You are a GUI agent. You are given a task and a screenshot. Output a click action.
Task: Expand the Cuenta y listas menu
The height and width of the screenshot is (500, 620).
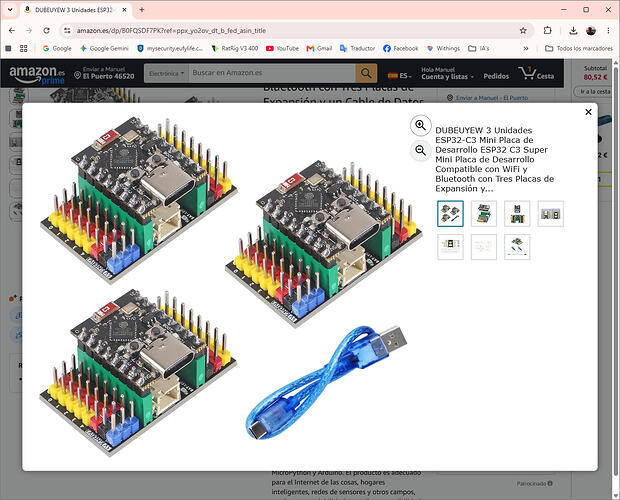[x=447, y=74]
